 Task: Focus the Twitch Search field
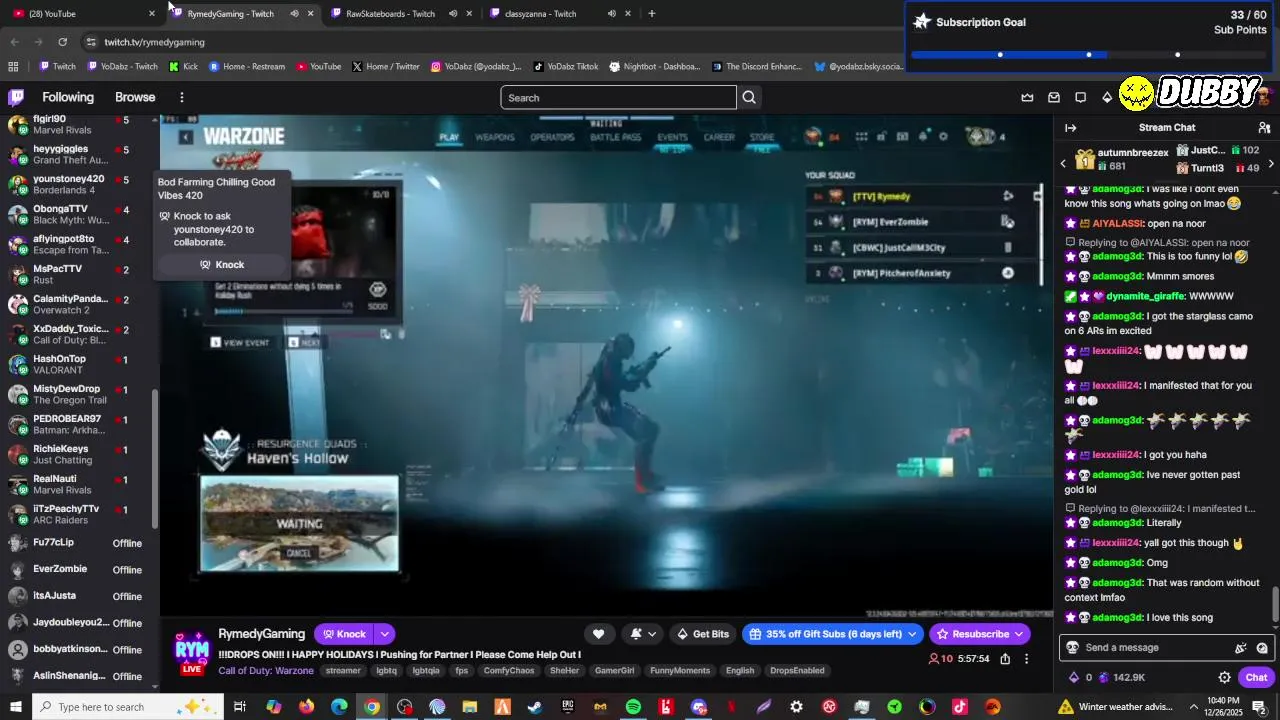618,97
